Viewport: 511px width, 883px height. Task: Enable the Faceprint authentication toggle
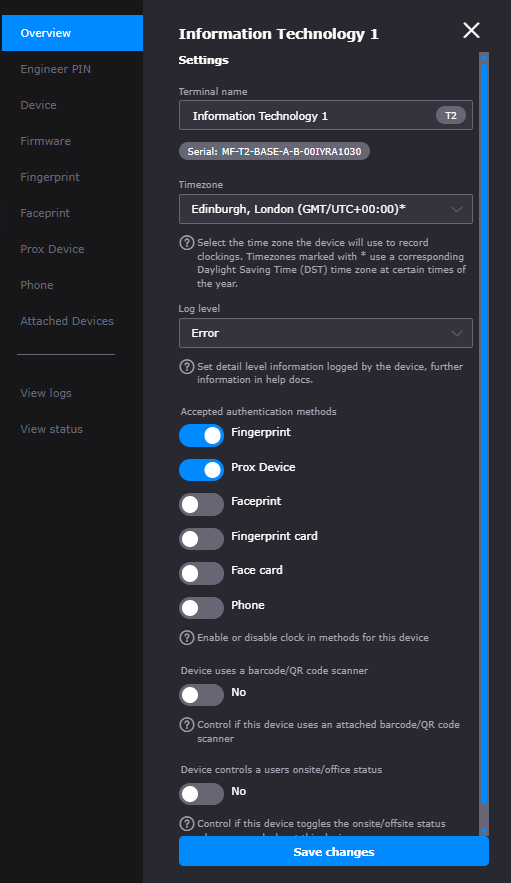(x=201, y=505)
